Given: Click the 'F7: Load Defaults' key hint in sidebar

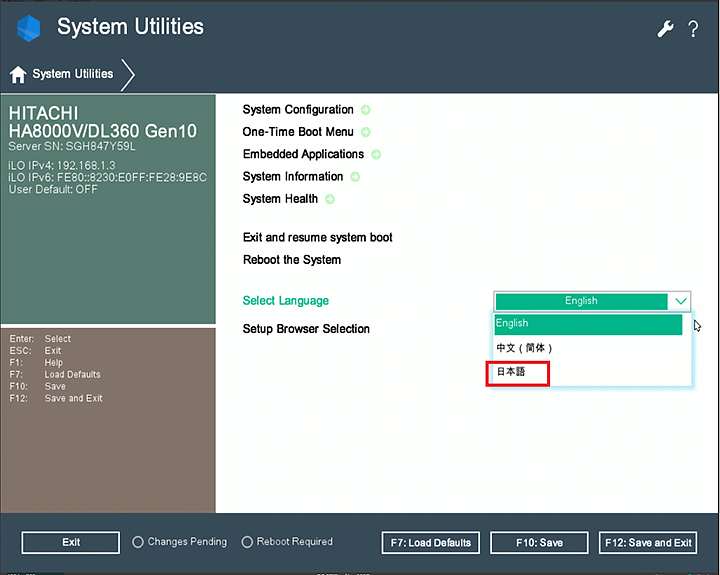Looking at the screenshot, I should tap(55, 375).
